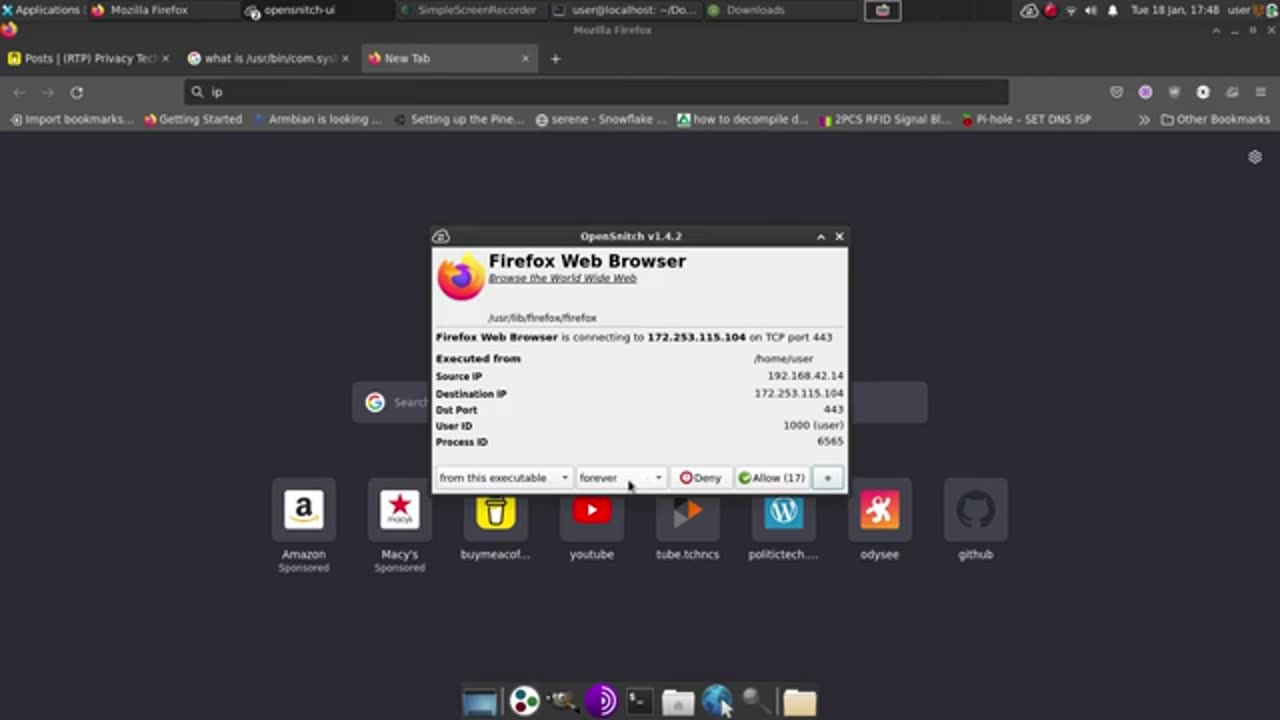Screen dimensions: 1280x720
Task: Click the volume icon in system tray
Action: pyautogui.click(x=1091, y=10)
